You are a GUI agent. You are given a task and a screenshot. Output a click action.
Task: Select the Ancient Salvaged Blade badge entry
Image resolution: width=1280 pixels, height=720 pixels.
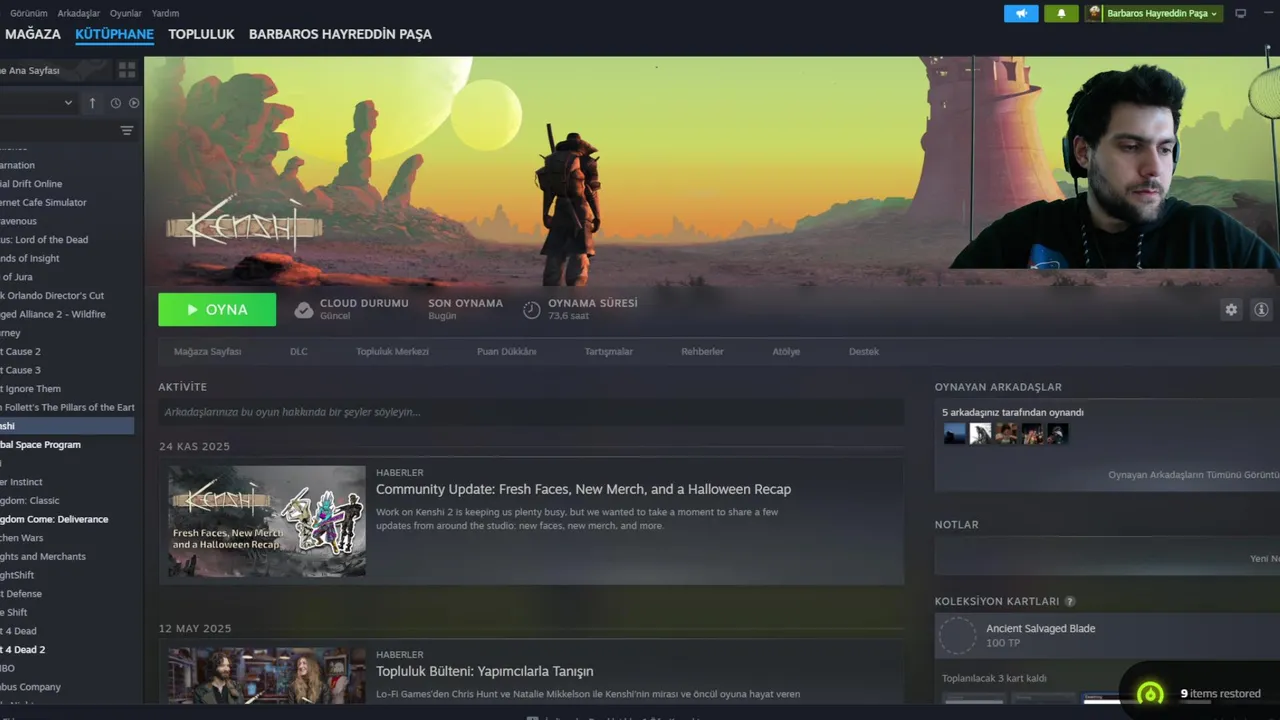(x=1107, y=635)
